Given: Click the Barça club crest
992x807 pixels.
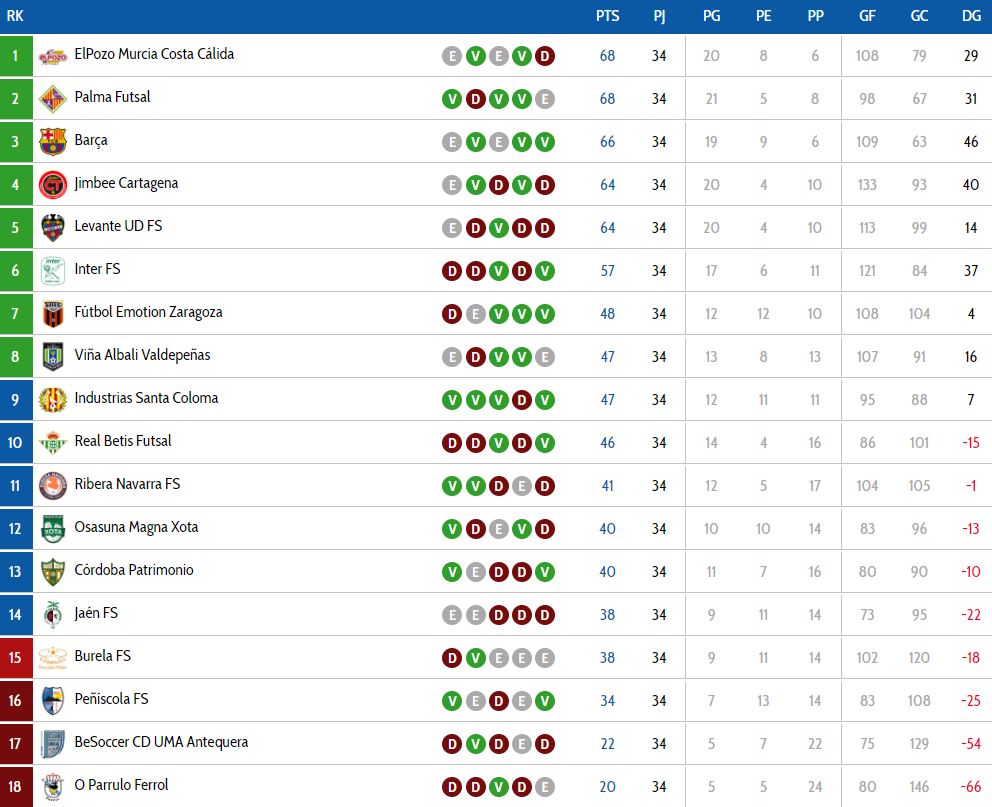Looking at the screenshot, I should [53, 142].
